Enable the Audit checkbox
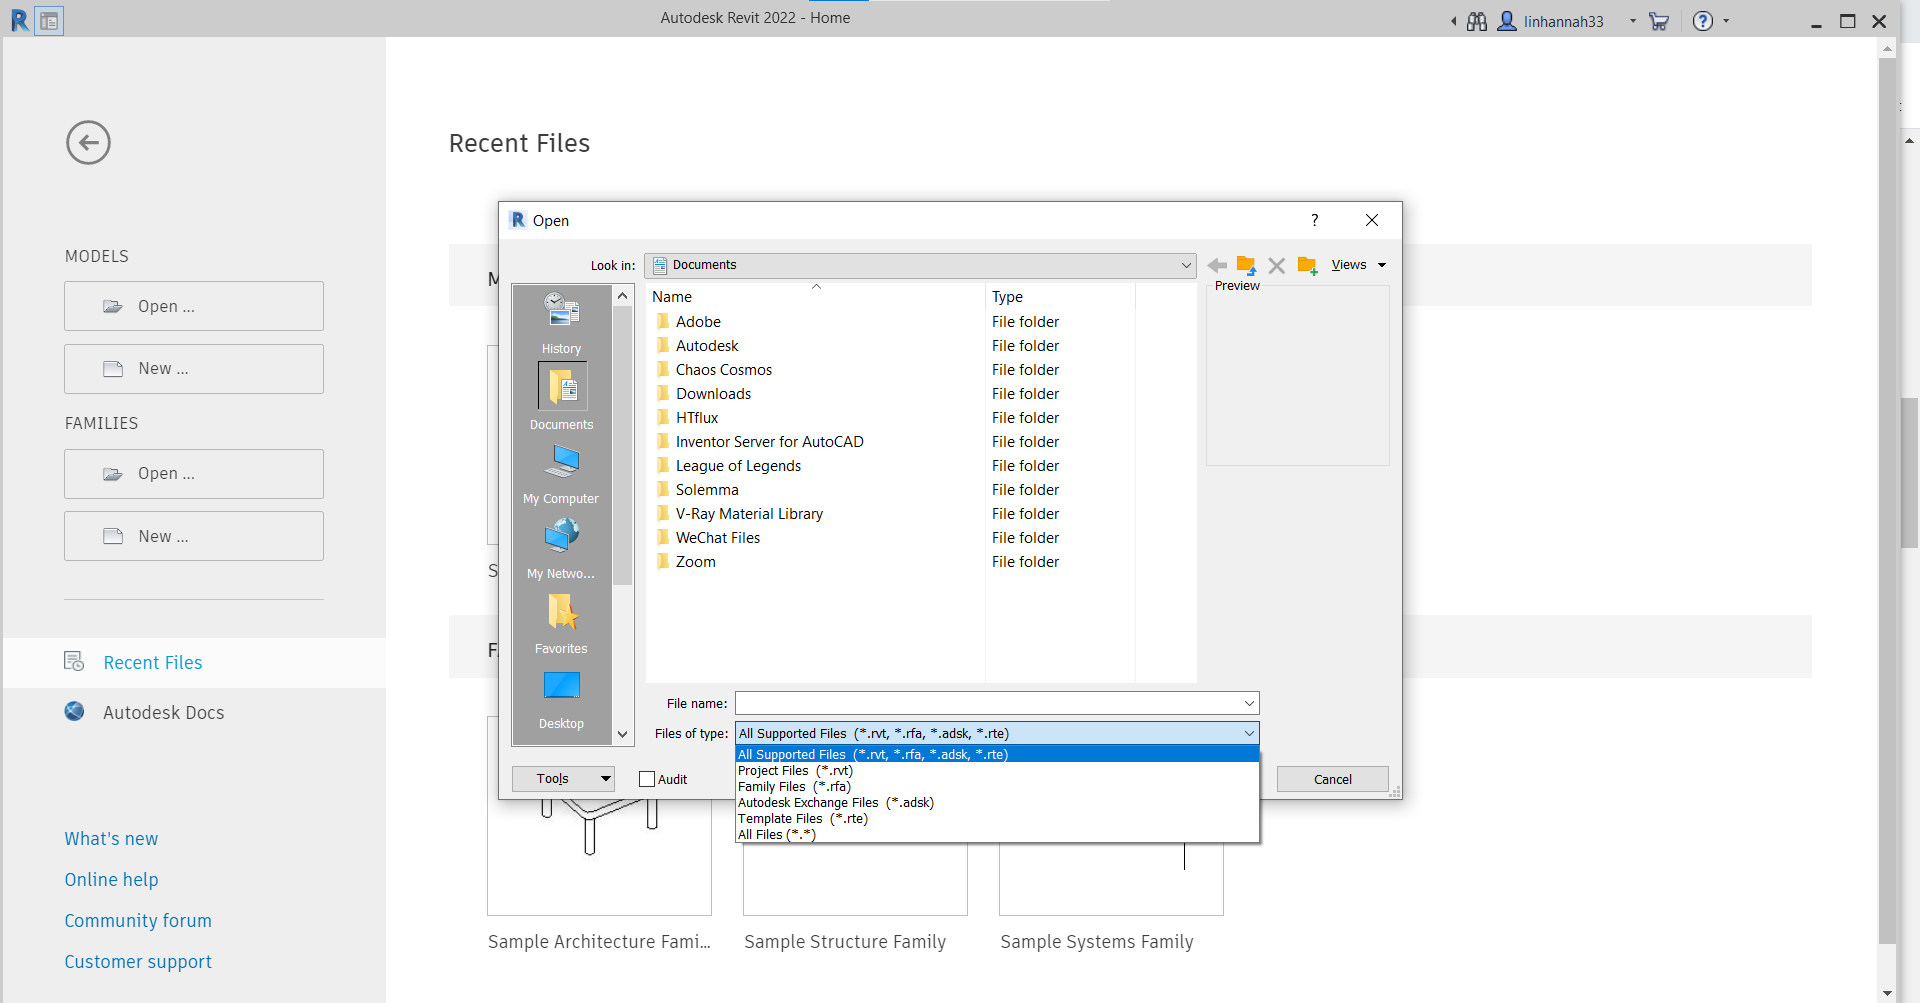The height and width of the screenshot is (1003, 1920). (646, 778)
